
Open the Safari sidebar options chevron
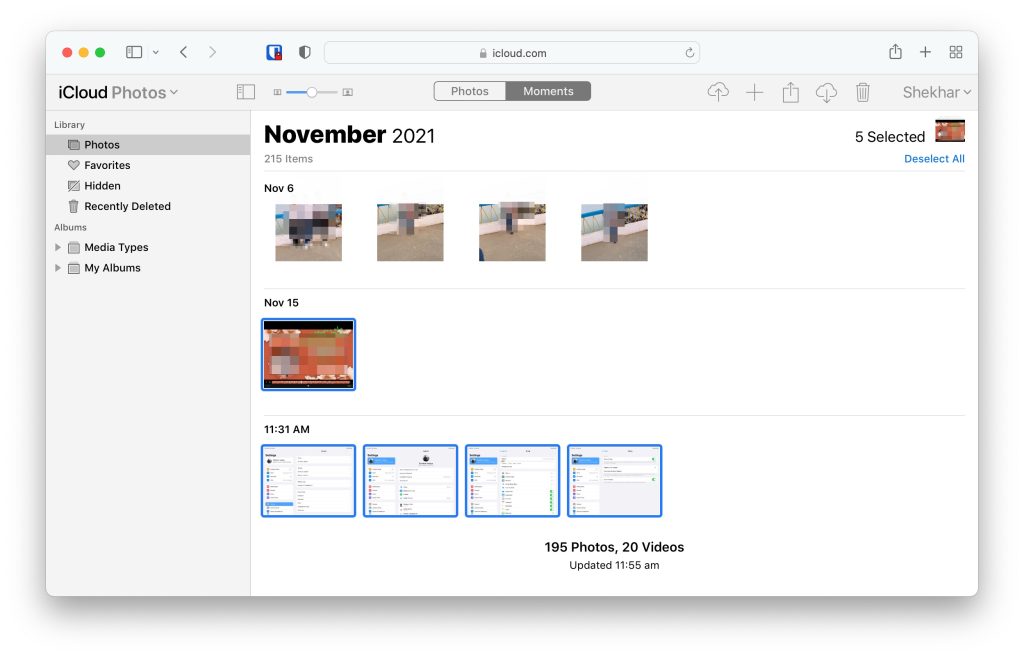[155, 52]
